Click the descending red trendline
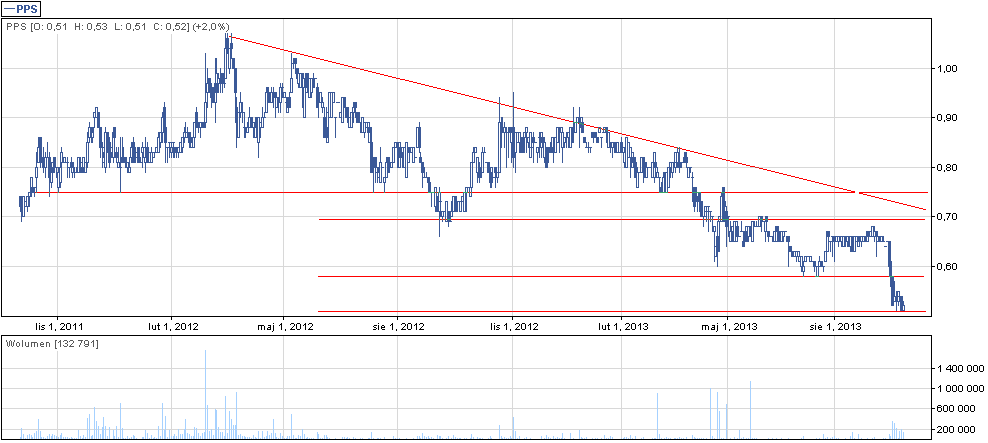The width and height of the screenshot is (988, 443). (577, 122)
